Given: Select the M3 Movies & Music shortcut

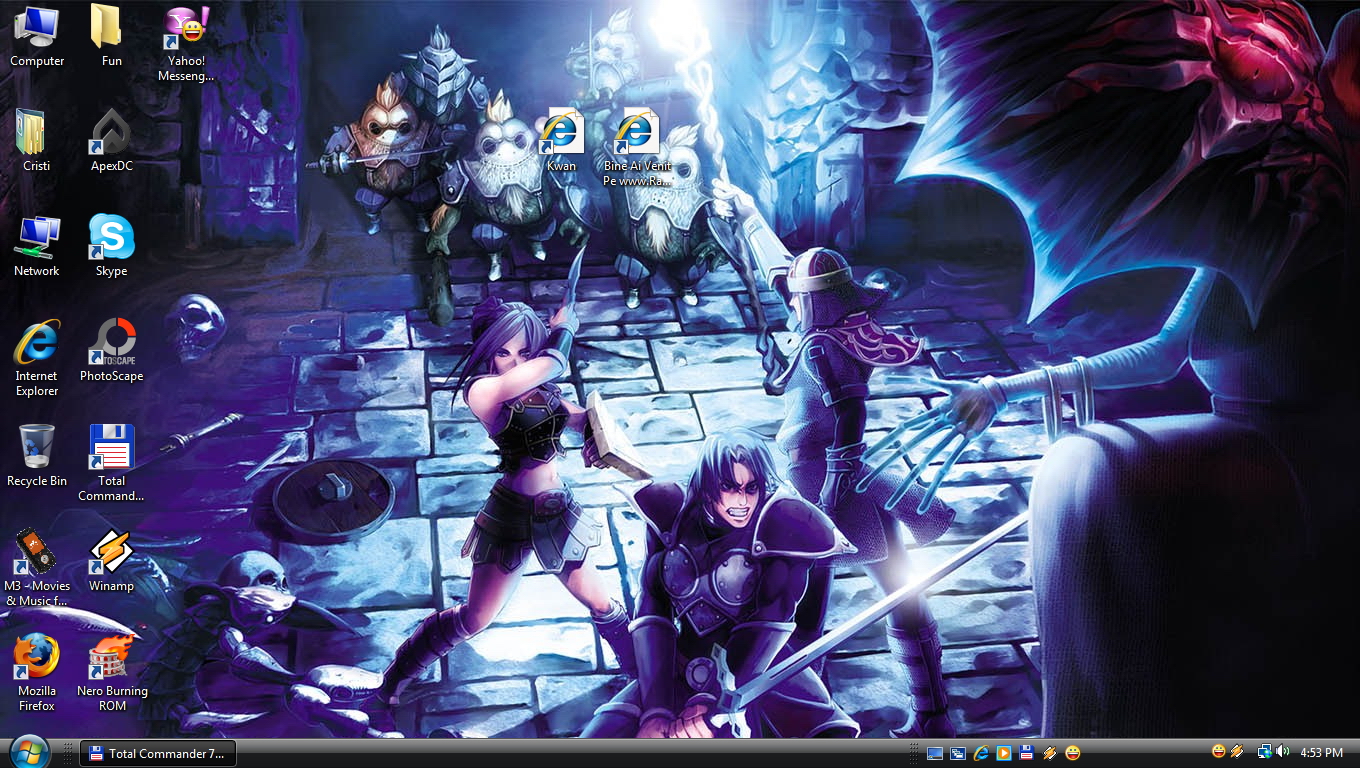Looking at the screenshot, I should pyautogui.click(x=37, y=553).
